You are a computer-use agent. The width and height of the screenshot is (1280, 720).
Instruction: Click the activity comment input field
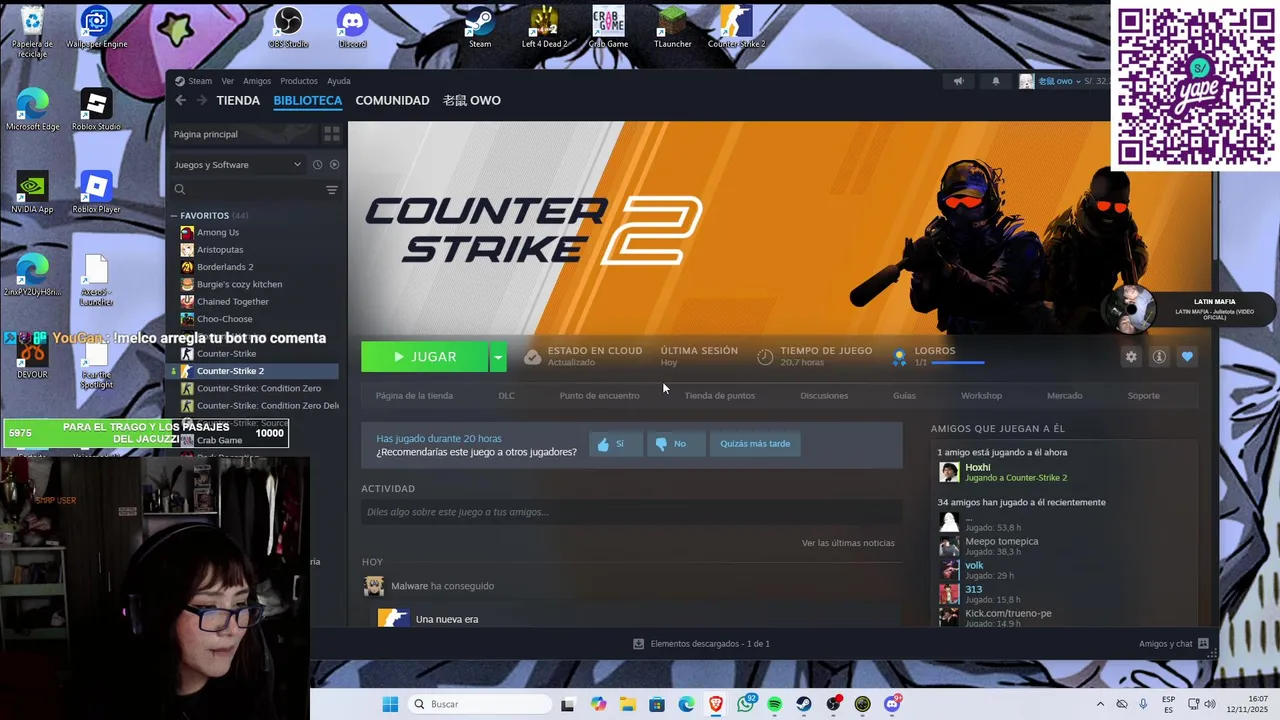click(x=631, y=512)
